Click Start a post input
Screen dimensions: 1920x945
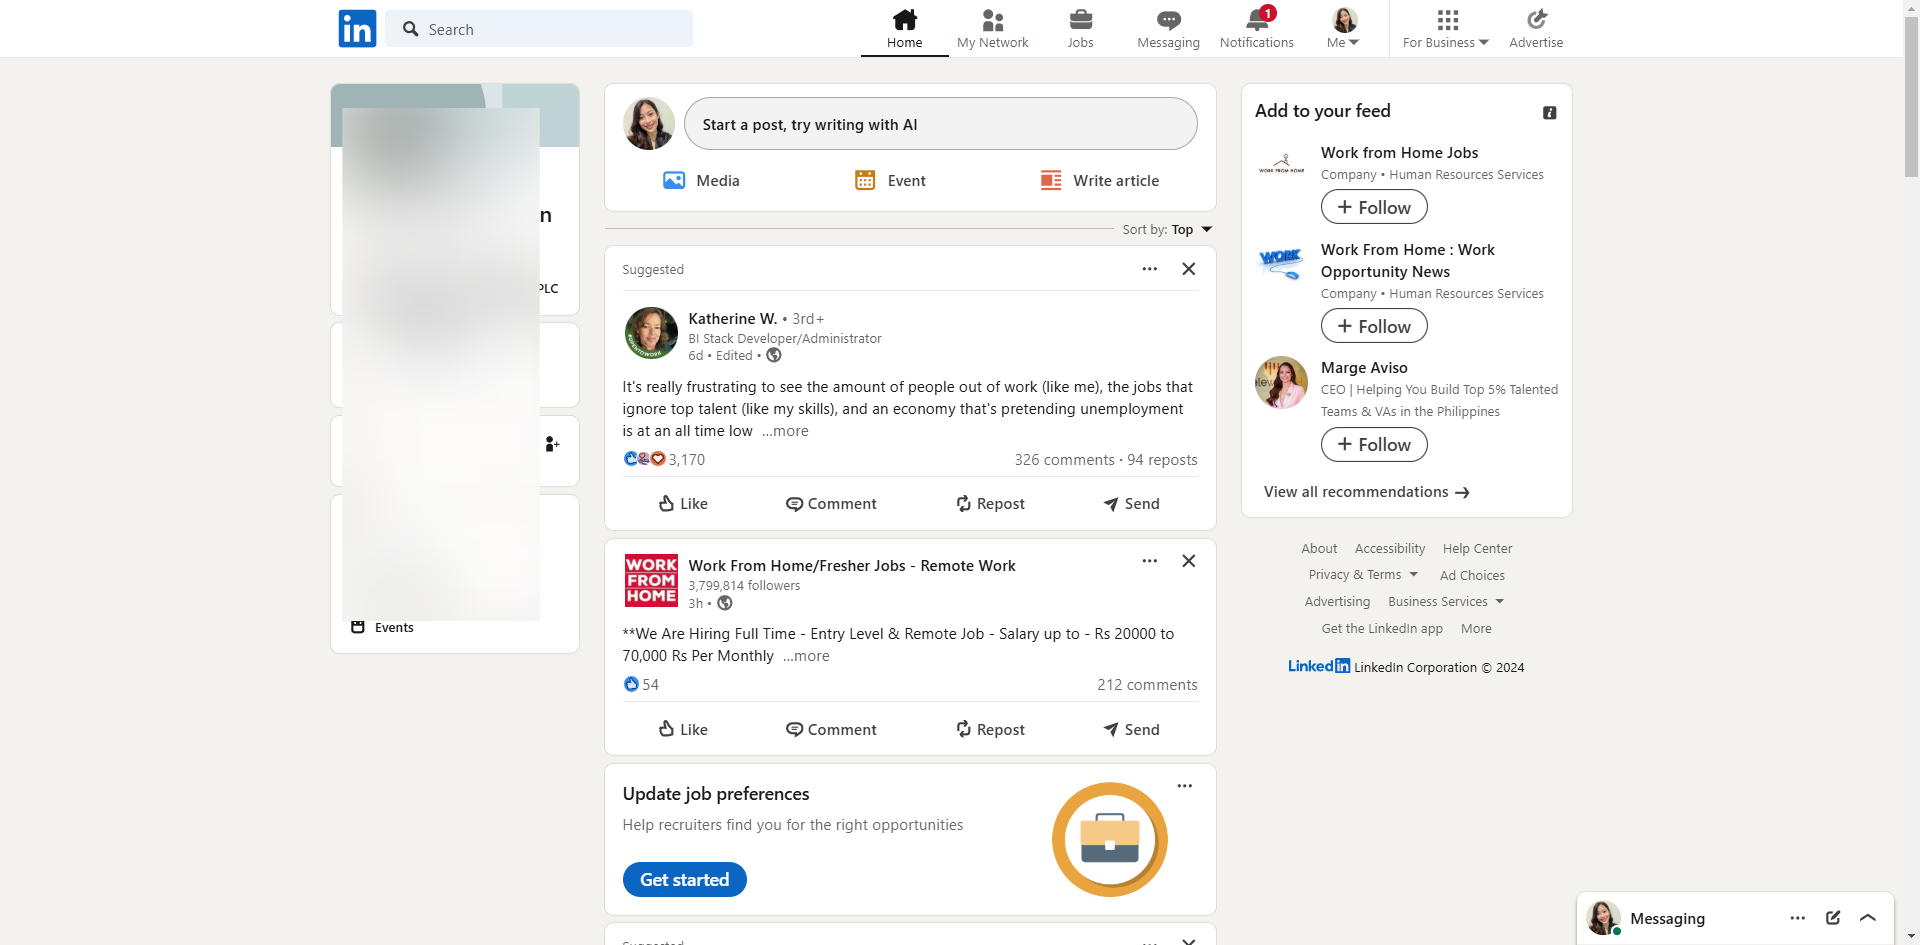[x=940, y=124]
